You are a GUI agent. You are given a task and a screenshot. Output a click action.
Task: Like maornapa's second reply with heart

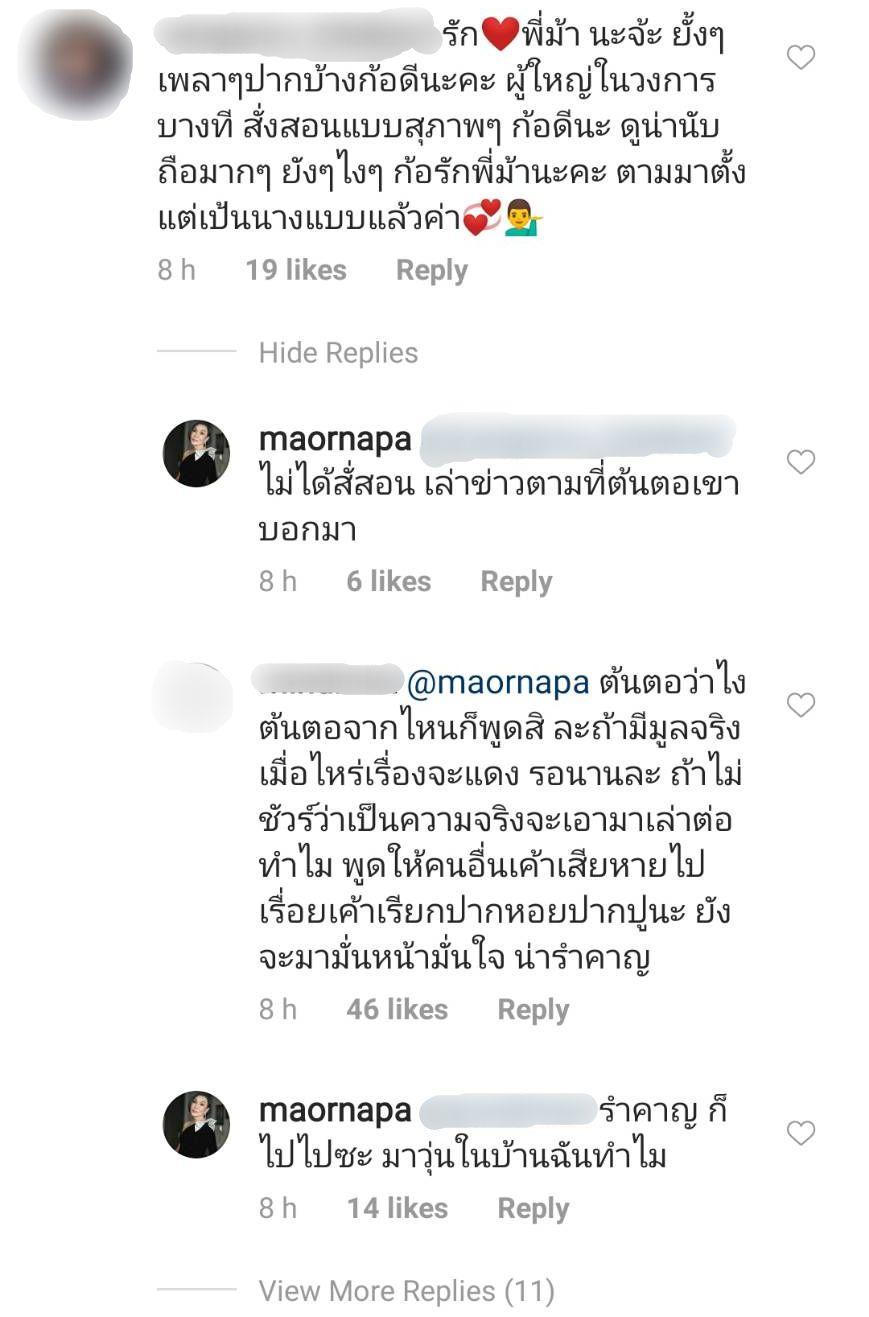click(800, 1133)
